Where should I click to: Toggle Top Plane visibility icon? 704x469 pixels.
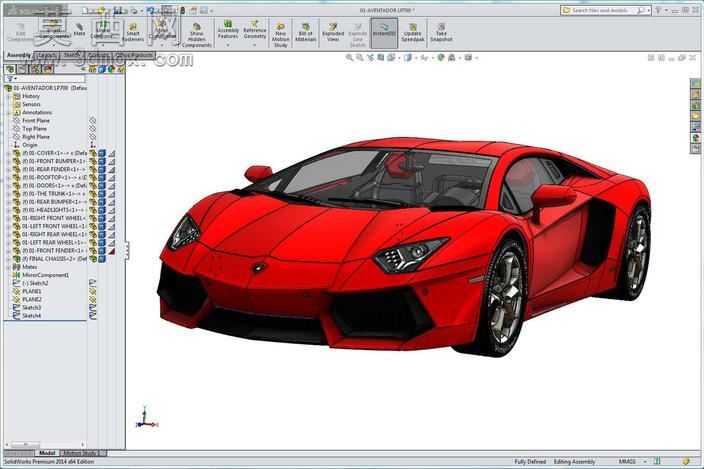pos(92,128)
